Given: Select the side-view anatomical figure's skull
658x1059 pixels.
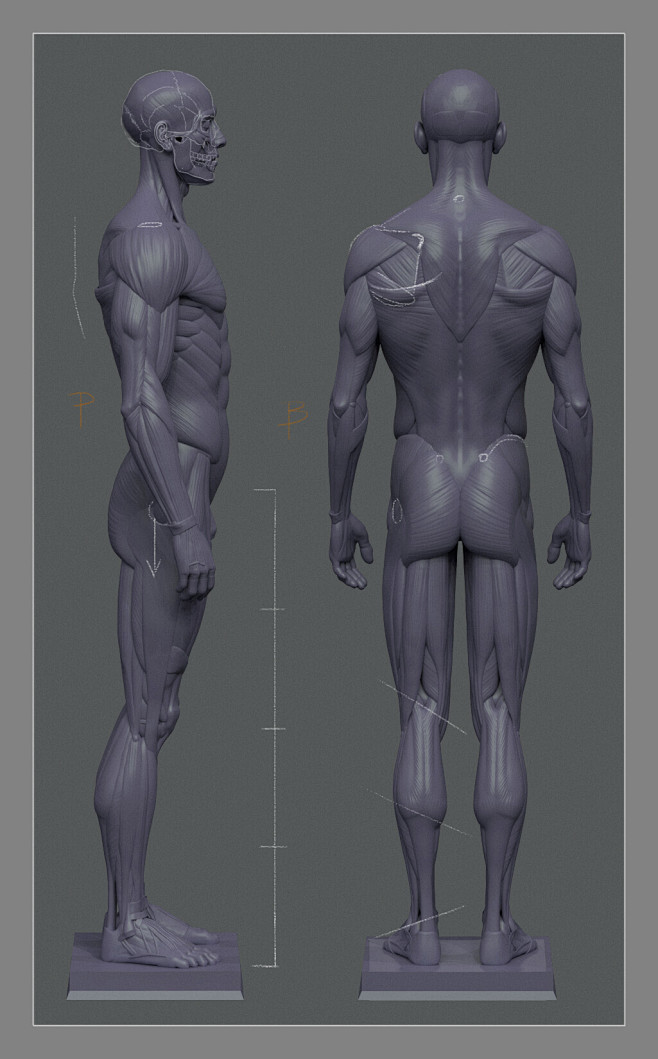Looking at the screenshot, I should (174, 126).
